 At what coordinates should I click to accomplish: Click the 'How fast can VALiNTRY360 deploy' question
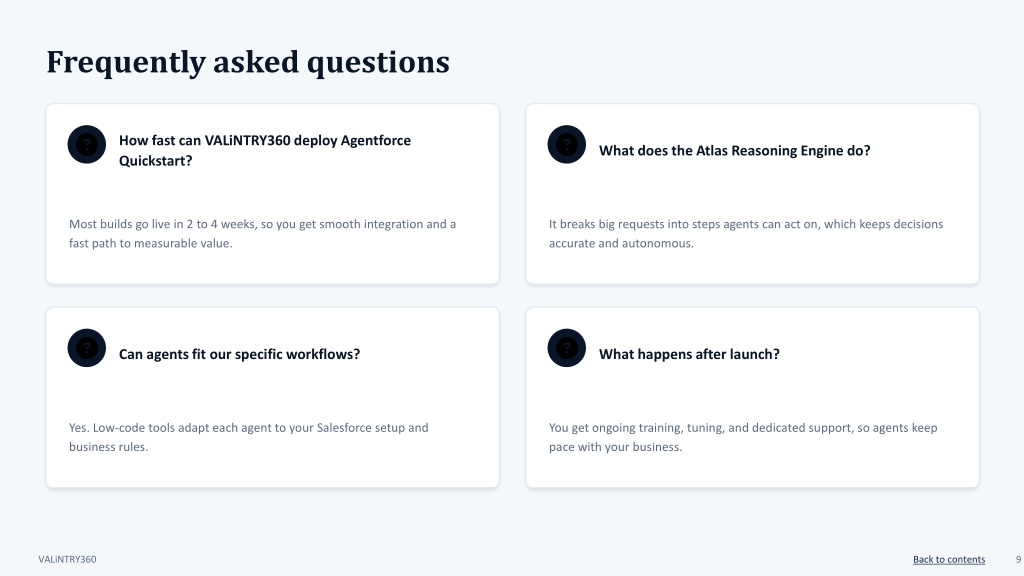[x=264, y=150]
